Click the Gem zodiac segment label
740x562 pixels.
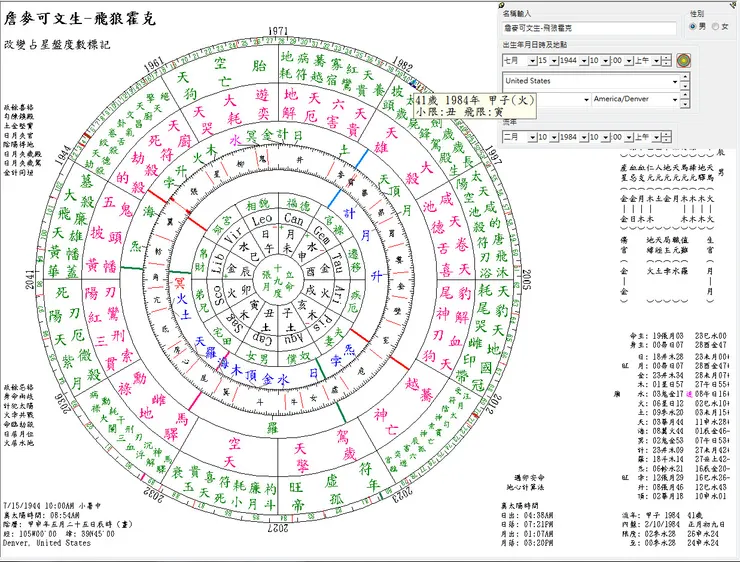tap(321, 235)
